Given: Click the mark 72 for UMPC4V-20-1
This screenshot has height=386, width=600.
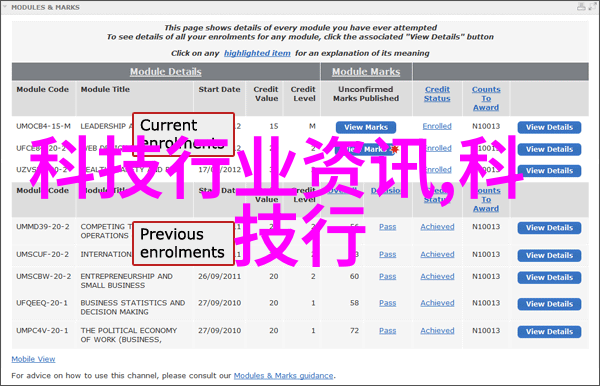Looking at the screenshot, I should [x=354, y=331].
